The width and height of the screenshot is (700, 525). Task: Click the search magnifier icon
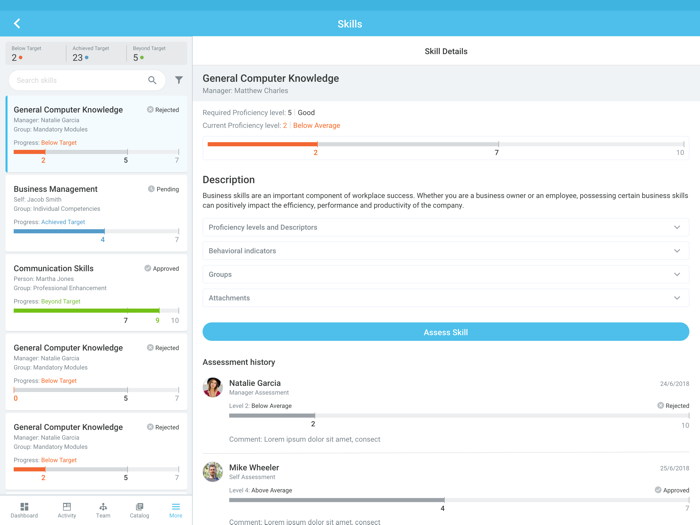click(x=152, y=80)
